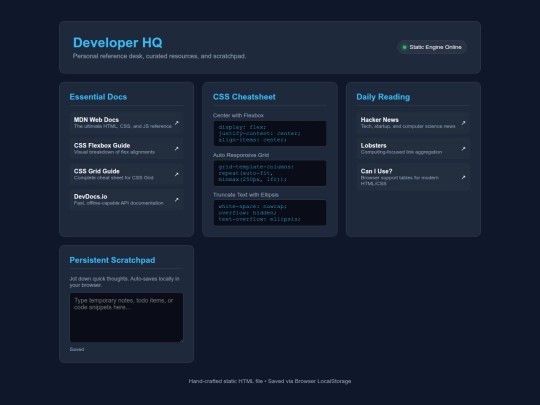Click the scratchpad resize handle corner
Screen dimensions: 540x405
point(181,340)
